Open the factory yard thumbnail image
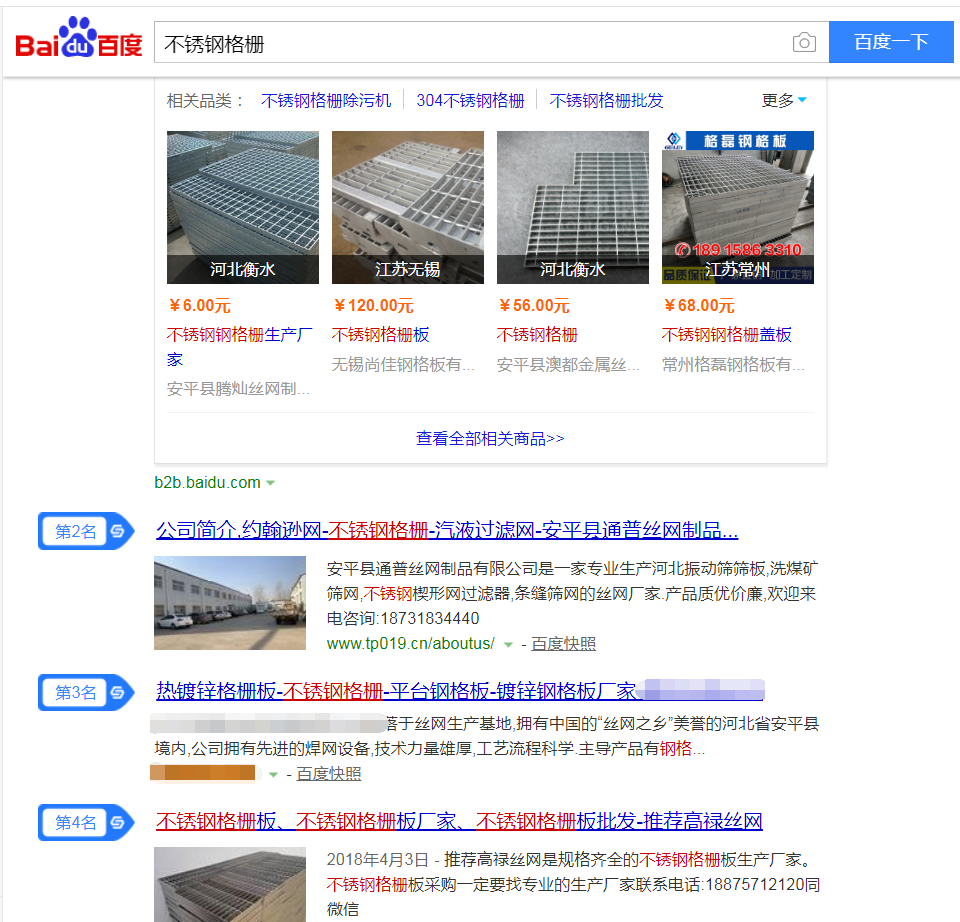Screen dimensions: 960x922 pos(230,602)
